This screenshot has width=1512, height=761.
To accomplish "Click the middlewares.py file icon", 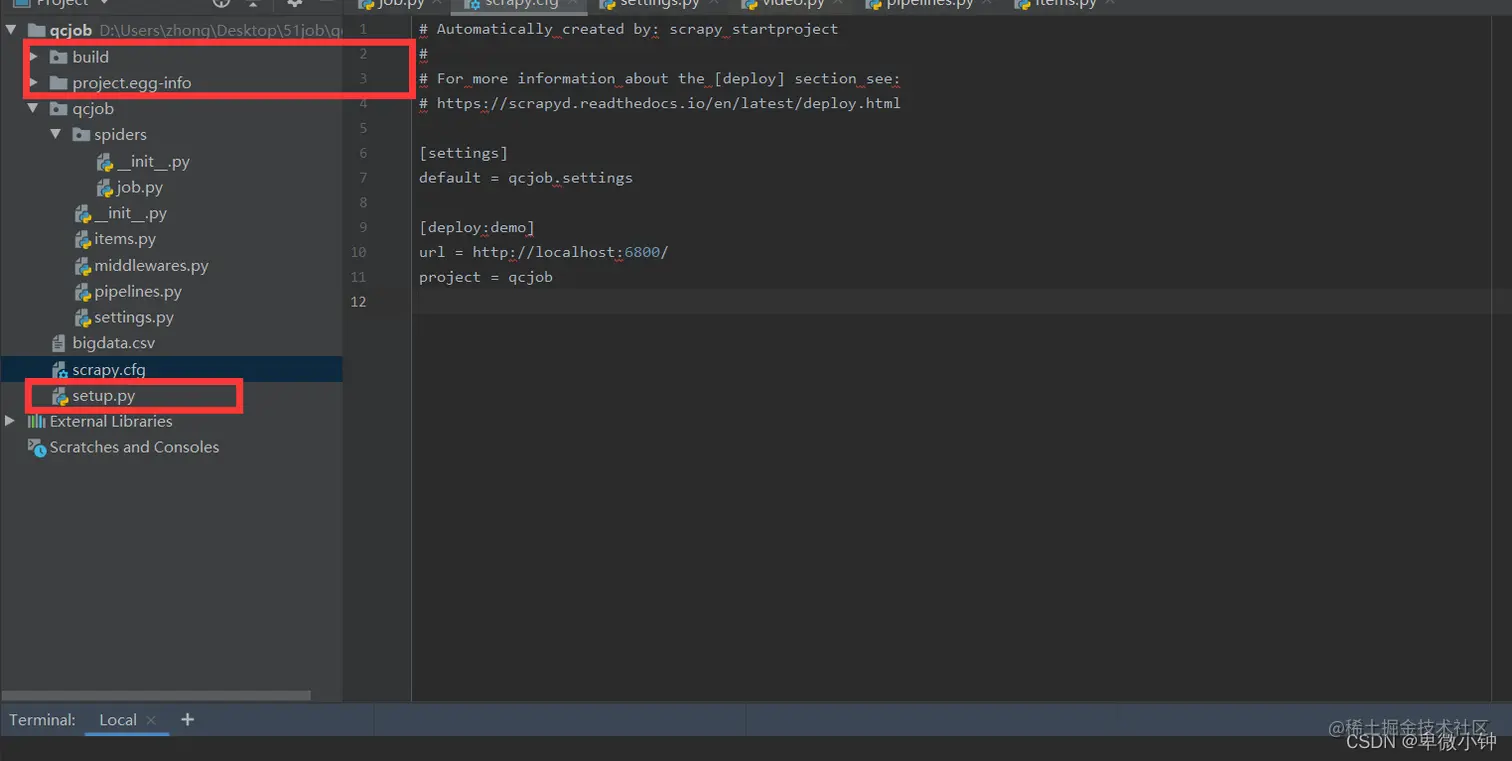I will coord(84,266).
